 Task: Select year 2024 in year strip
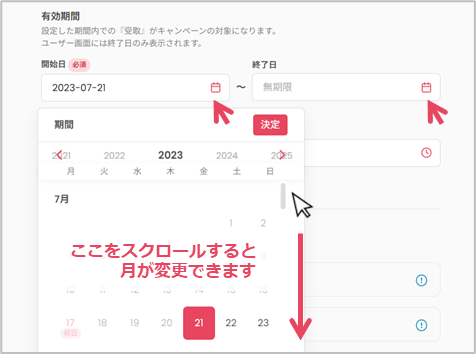pos(227,156)
